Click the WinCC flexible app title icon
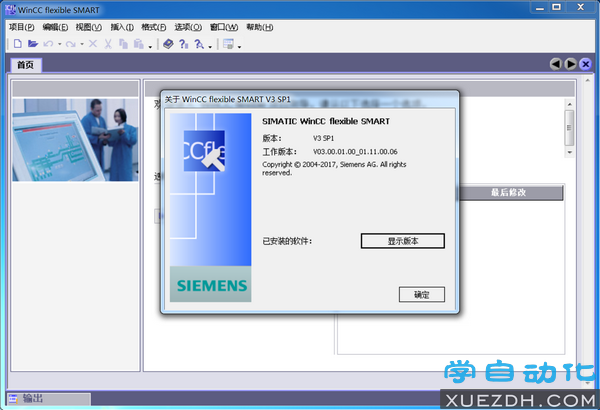Viewport: 600px width, 410px height. (10, 9)
